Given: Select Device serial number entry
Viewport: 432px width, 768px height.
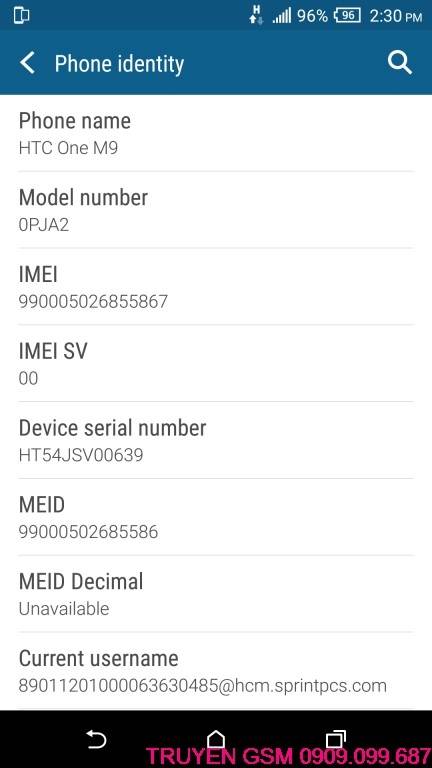Looking at the screenshot, I should point(216,440).
